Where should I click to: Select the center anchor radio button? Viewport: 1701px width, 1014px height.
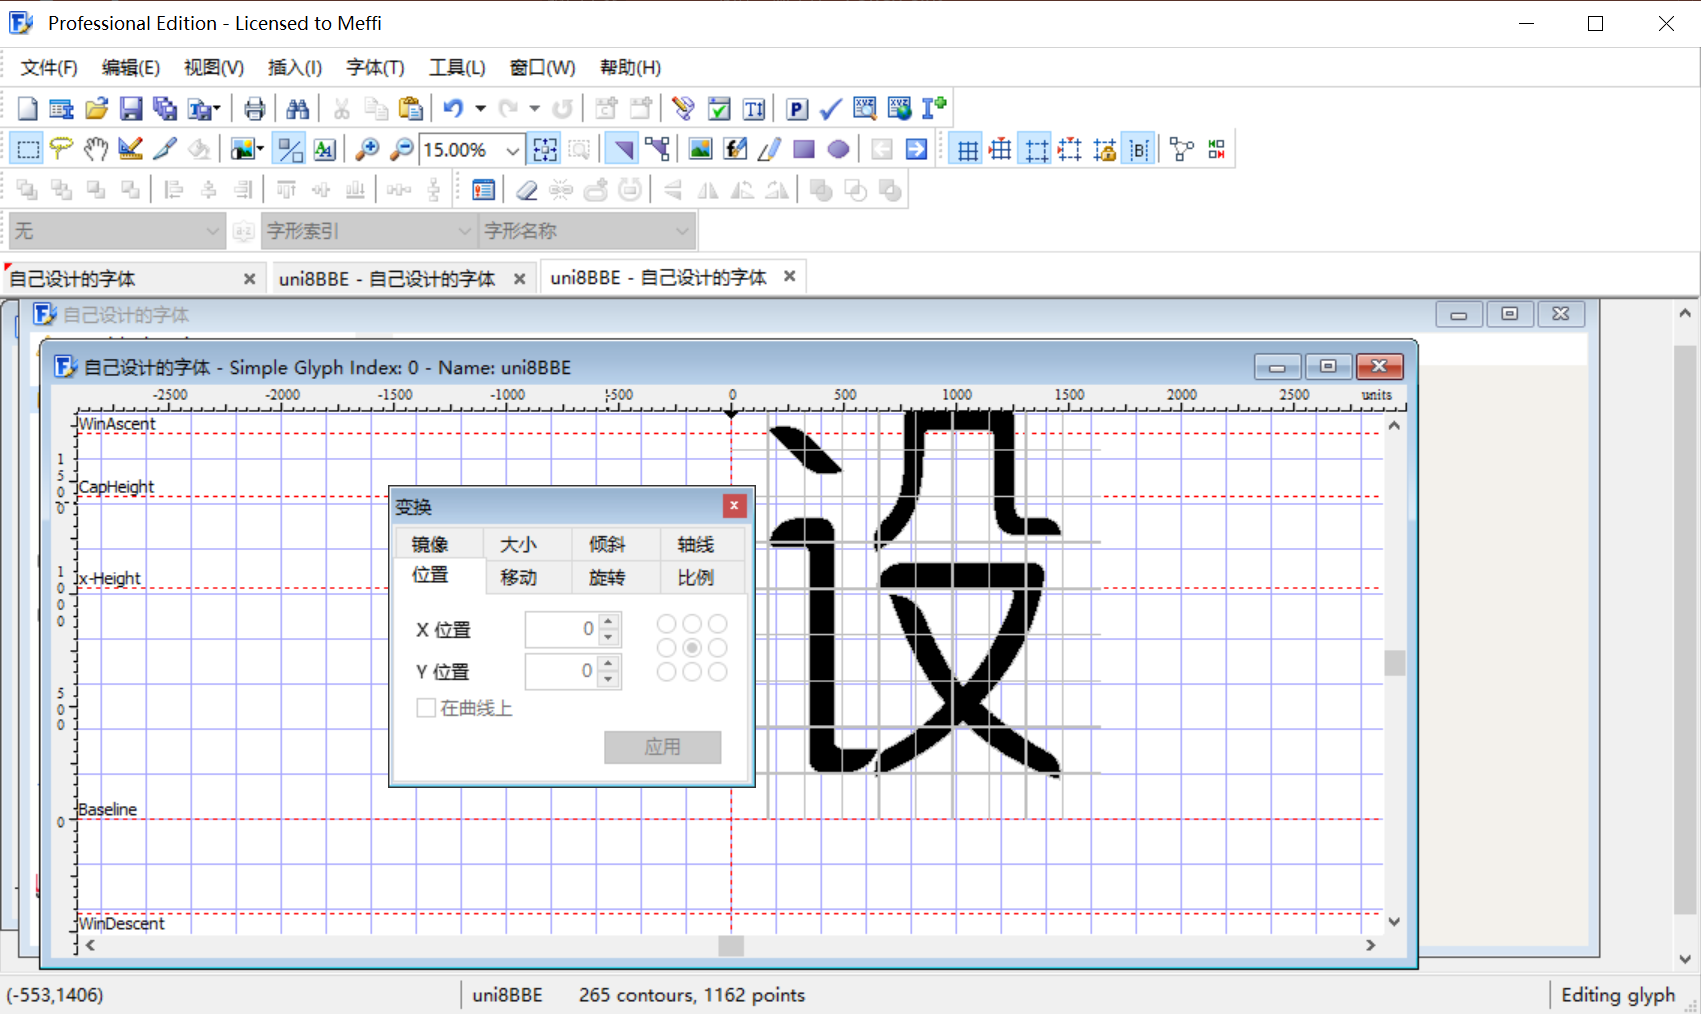(692, 648)
